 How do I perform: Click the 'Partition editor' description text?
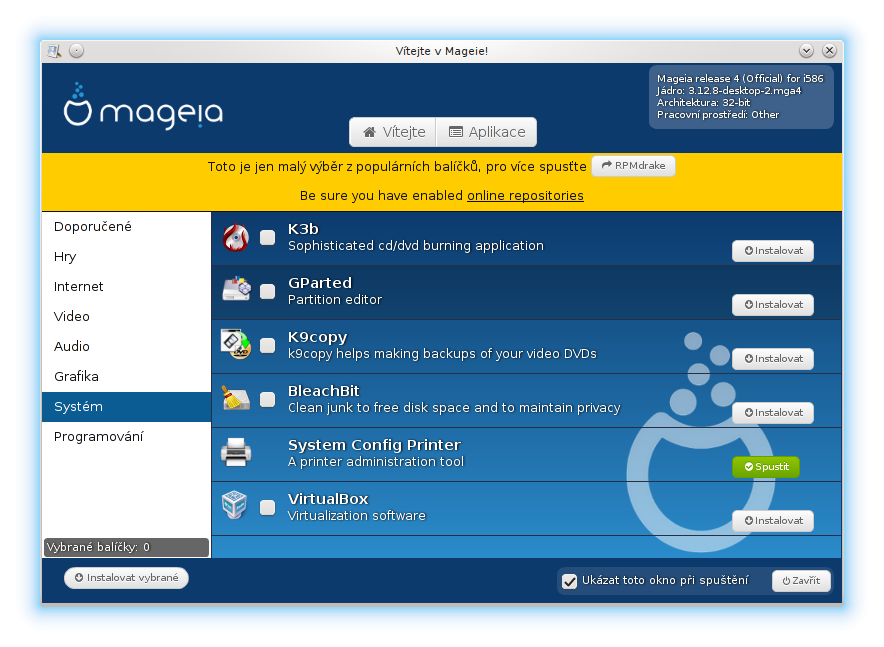335,300
